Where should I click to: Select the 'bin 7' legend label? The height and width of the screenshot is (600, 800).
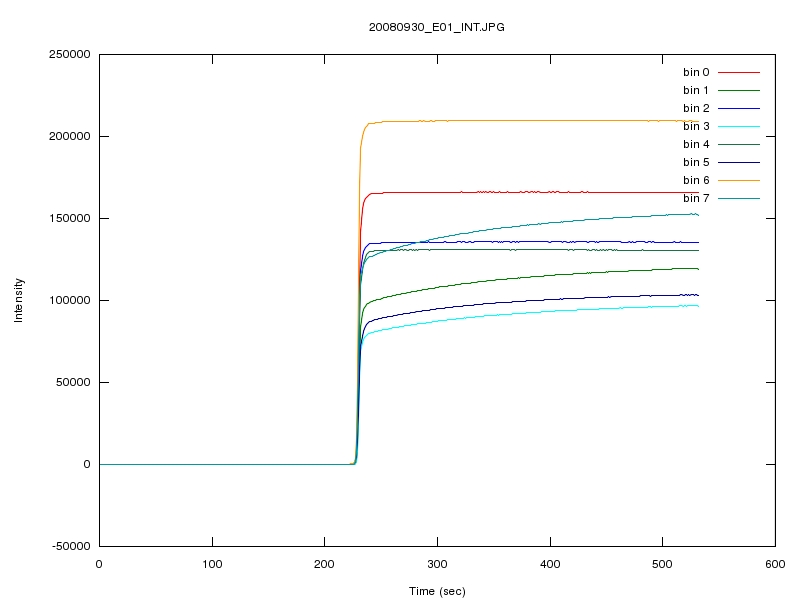[696, 198]
